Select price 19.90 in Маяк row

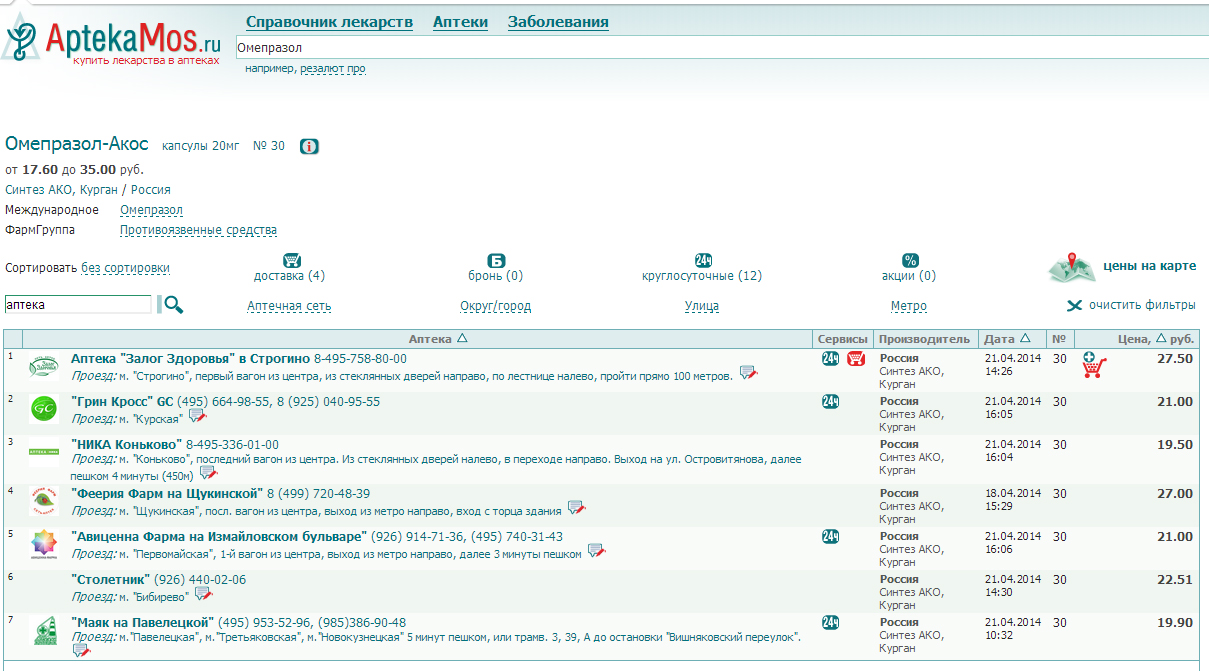(x=1175, y=622)
